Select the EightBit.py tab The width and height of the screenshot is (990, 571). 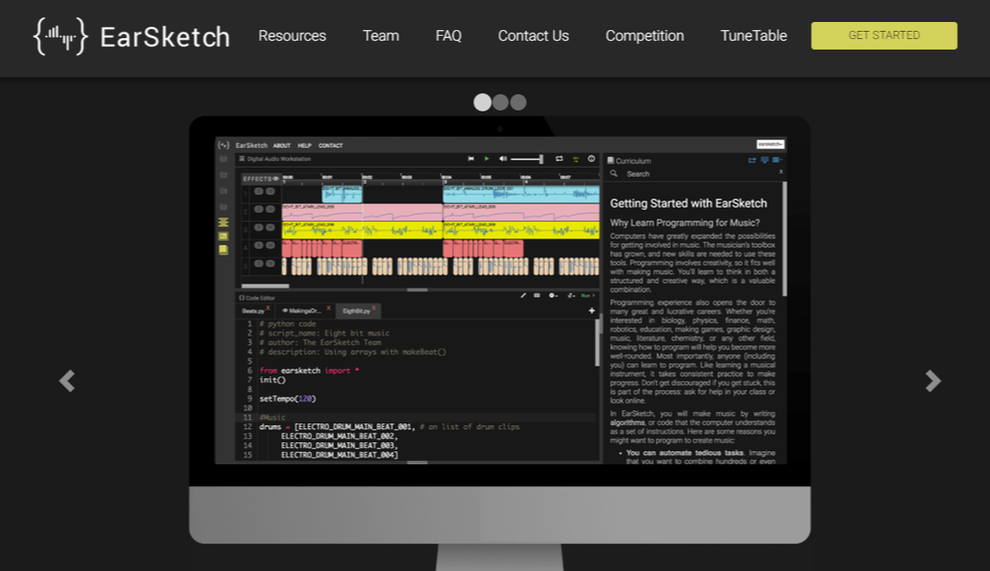[x=356, y=311]
